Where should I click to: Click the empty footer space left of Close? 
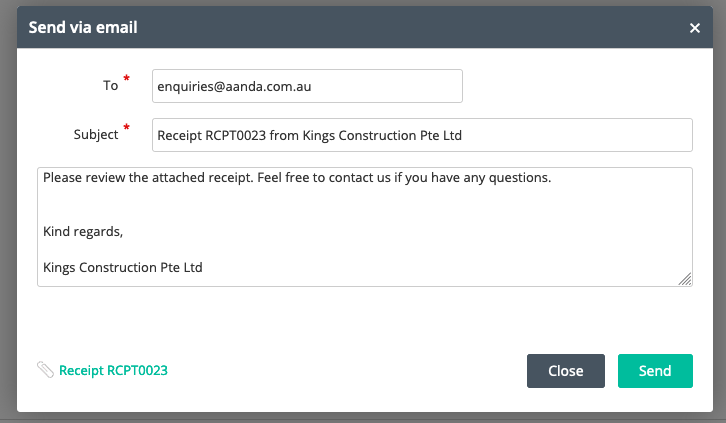pyautogui.click(x=347, y=371)
